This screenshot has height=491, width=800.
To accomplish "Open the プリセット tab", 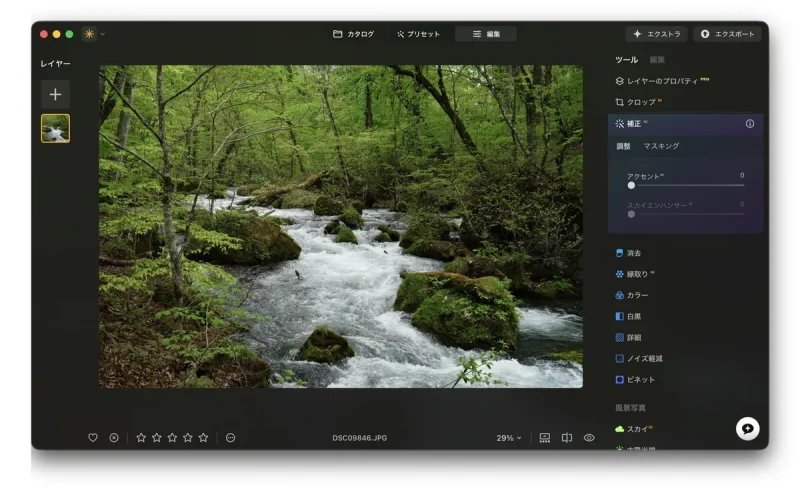I will click(418, 34).
